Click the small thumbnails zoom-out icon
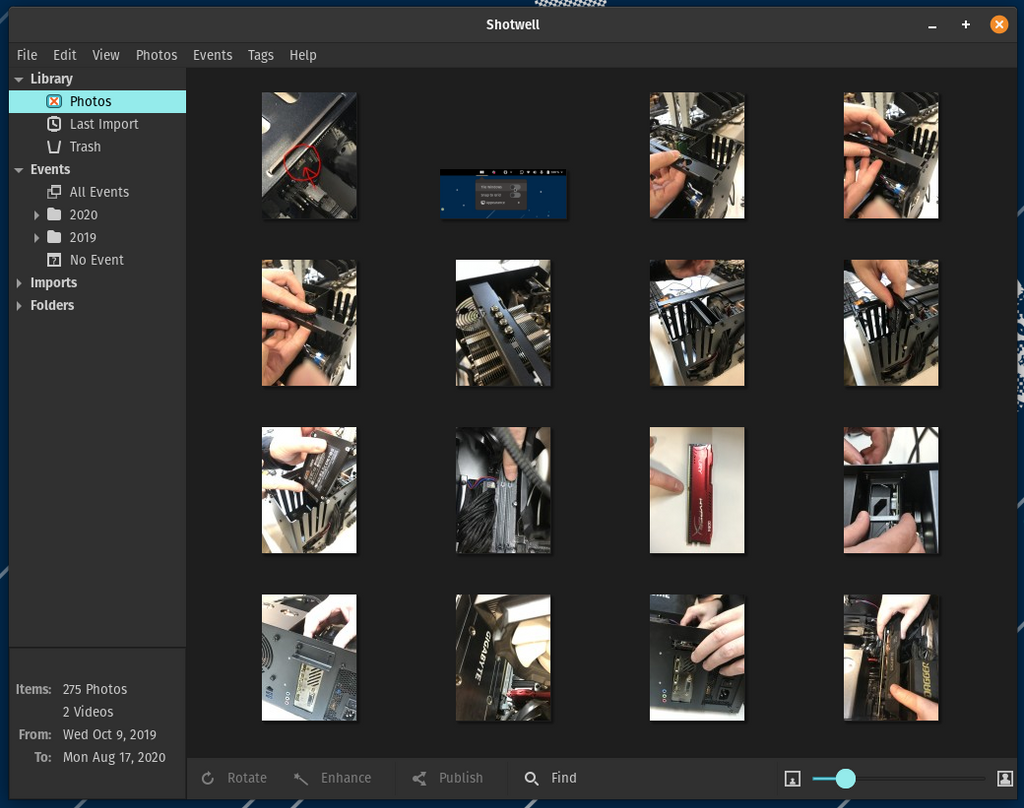 tap(792, 778)
